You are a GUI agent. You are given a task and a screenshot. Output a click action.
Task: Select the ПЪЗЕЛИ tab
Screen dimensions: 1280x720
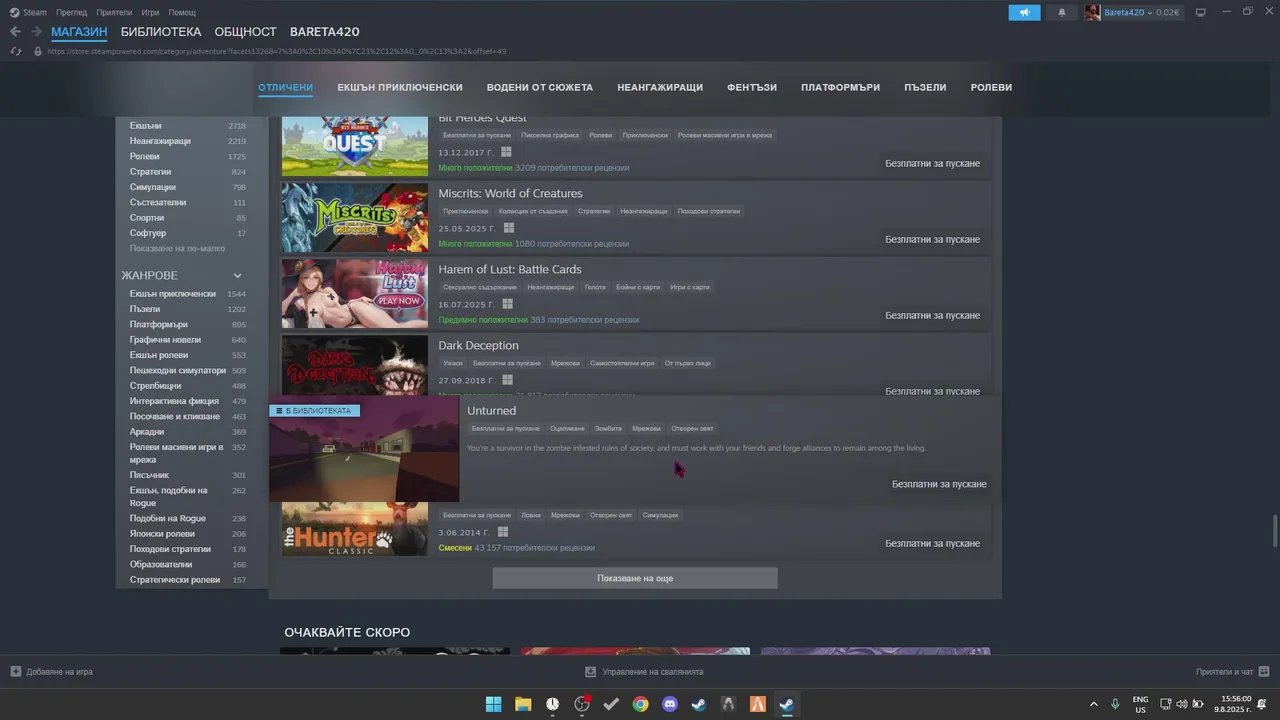click(x=925, y=87)
